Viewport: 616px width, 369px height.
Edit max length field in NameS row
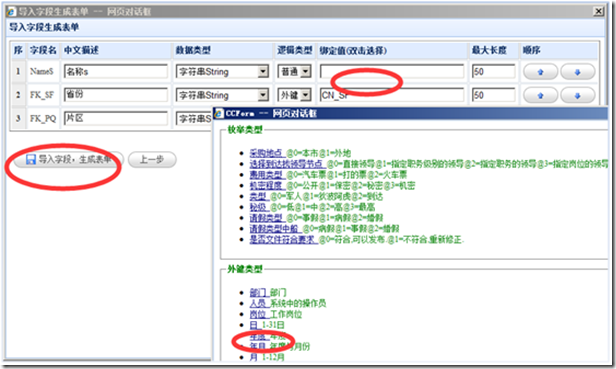pyautogui.click(x=493, y=72)
